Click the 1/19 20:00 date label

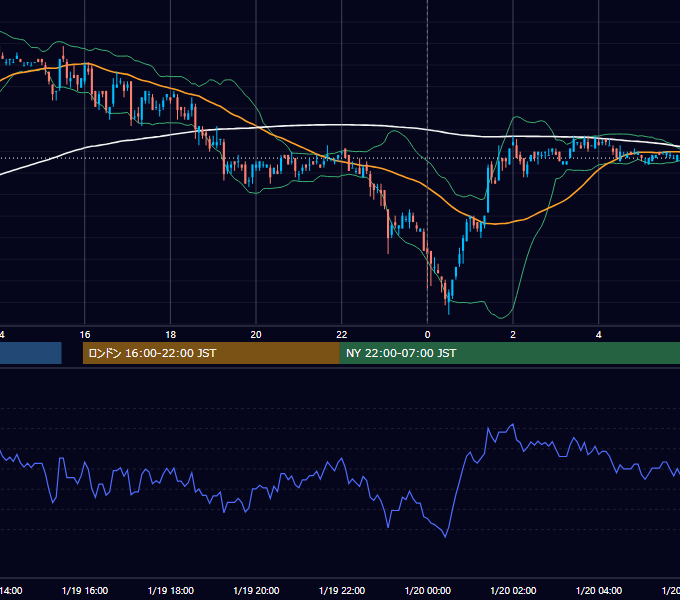click(256, 590)
